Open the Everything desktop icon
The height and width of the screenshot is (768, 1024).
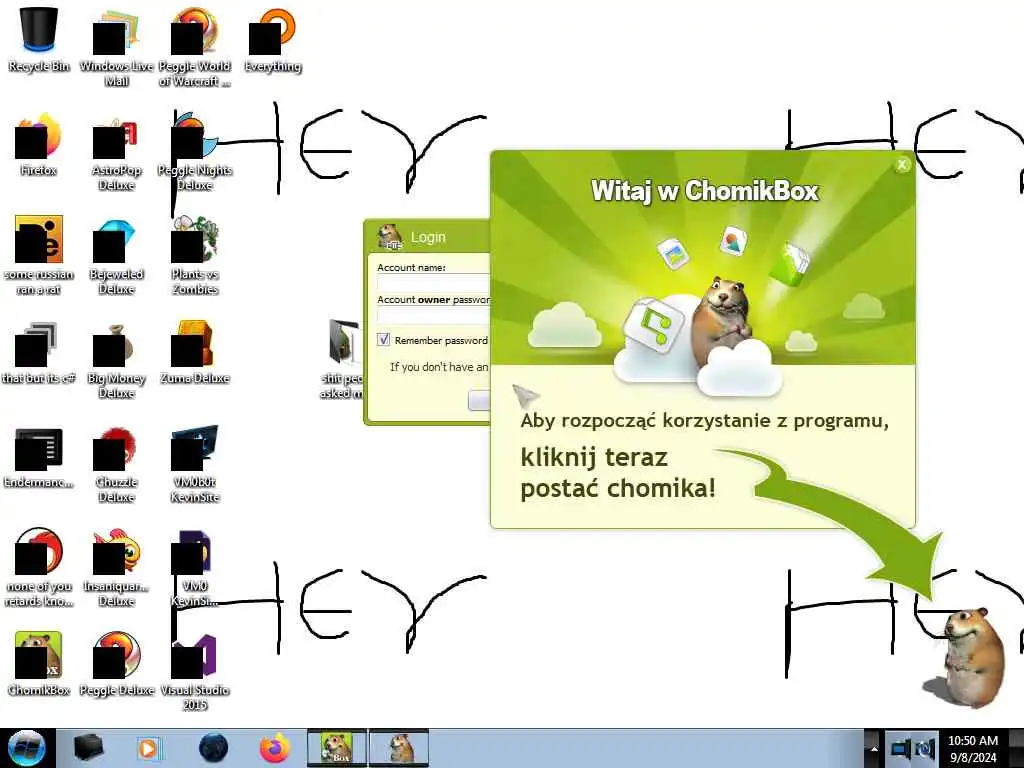pyautogui.click(x=273, y=40)
